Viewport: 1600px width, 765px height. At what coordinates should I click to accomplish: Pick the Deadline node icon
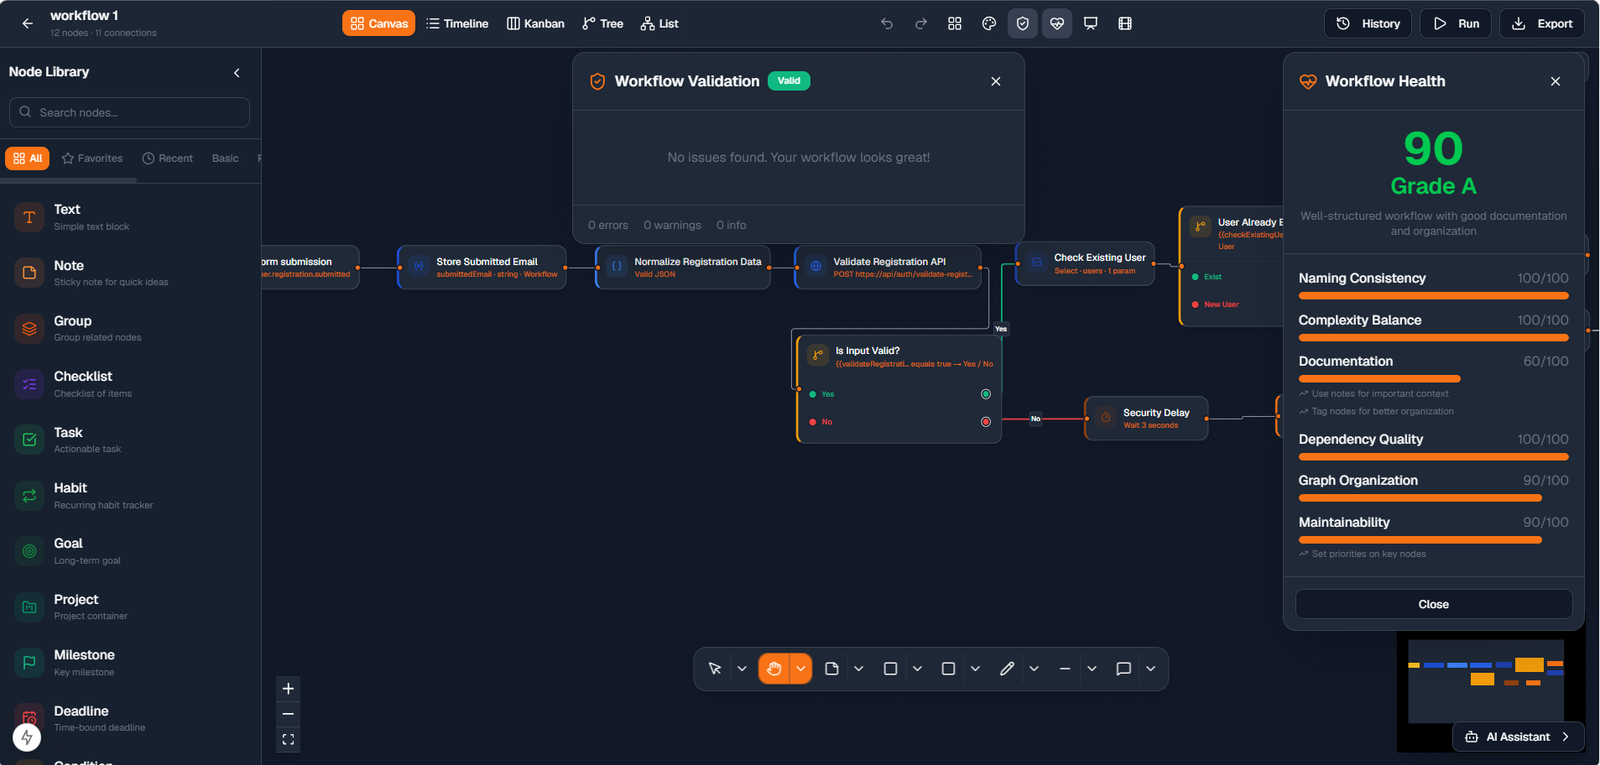[x=29, y=716]
